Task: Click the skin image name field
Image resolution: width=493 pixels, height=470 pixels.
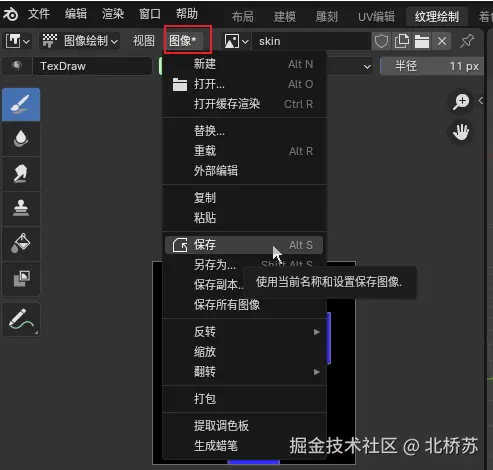Action: point(311,41)
